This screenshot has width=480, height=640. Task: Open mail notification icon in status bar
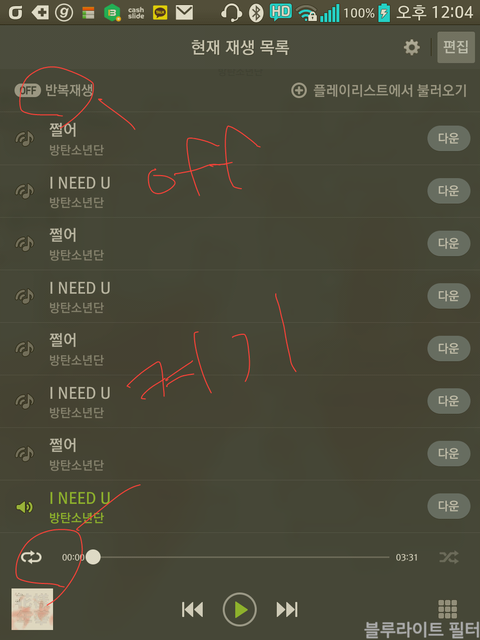tap(184, 13)
